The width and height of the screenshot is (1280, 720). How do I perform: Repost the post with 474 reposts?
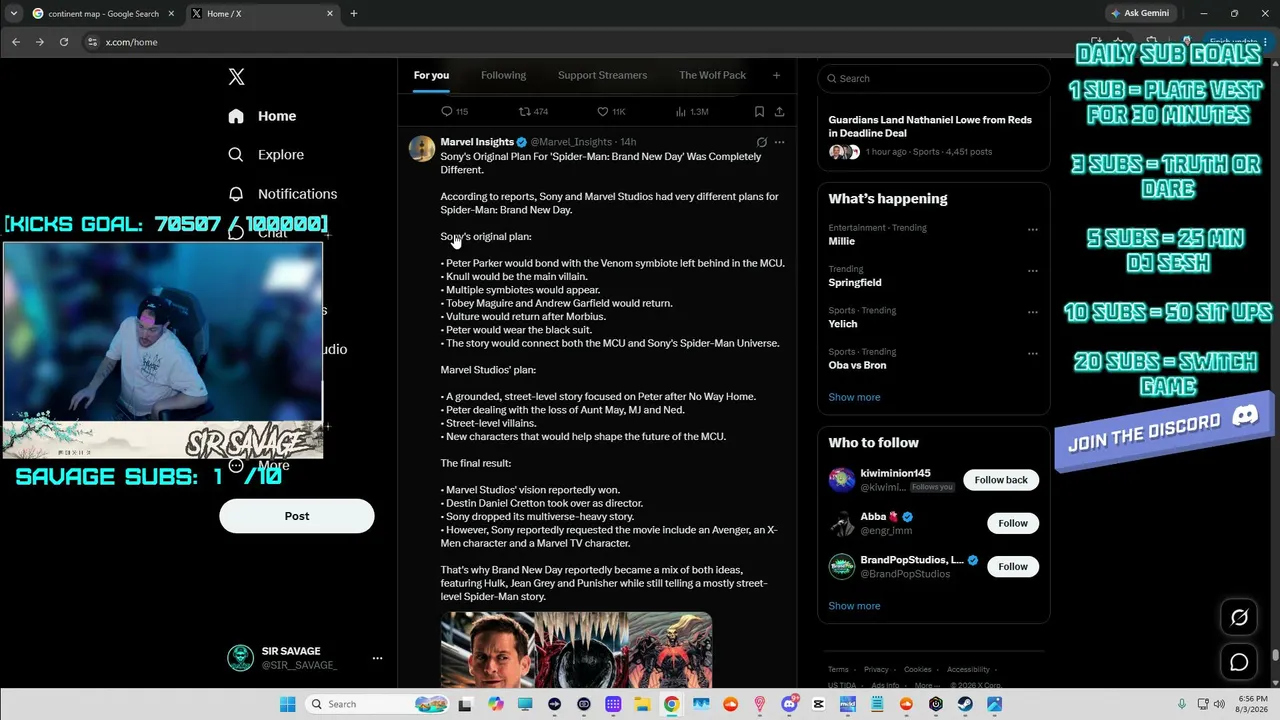point(533,111)
